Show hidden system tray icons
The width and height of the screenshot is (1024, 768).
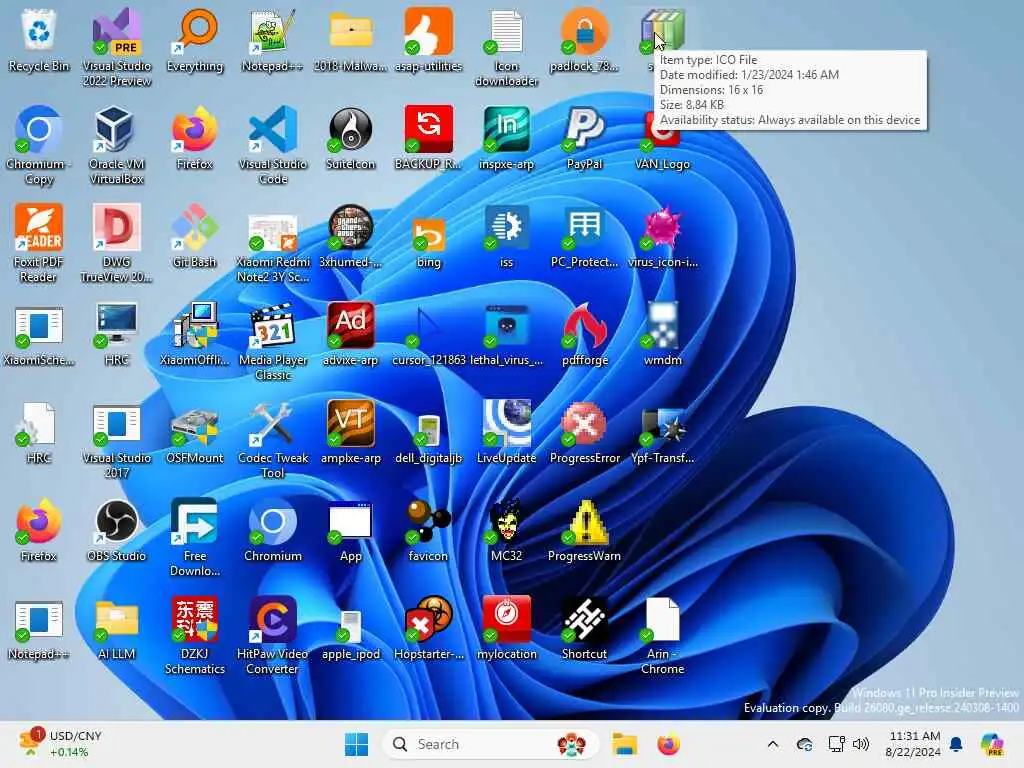[773, 744]
